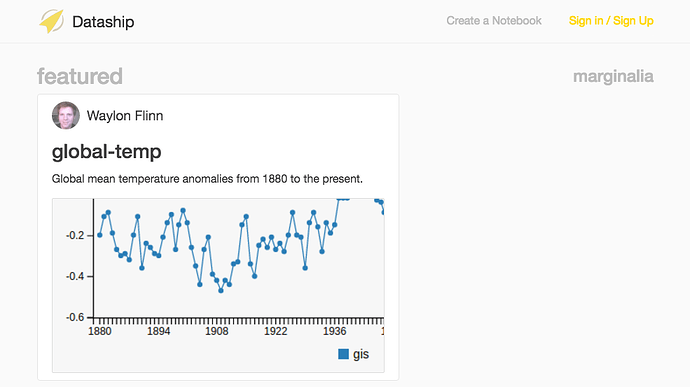690x387 pixels.
Task: Click the 1880 x-axis label
Action: click(100, 332)
